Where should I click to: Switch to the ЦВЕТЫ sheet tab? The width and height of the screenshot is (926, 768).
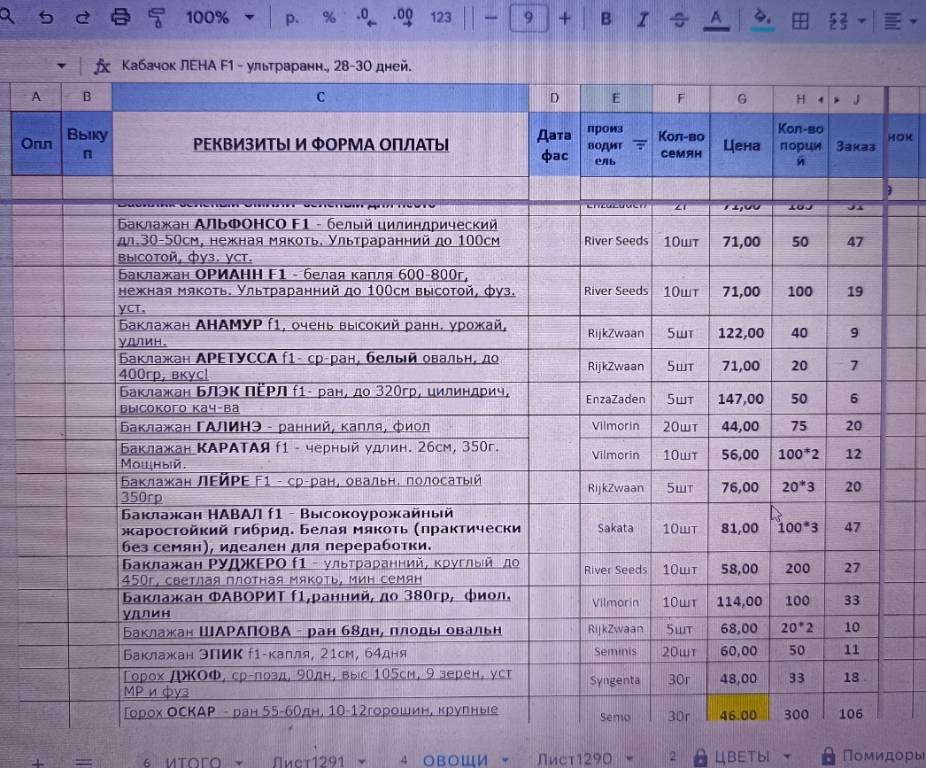pos(742,757)
